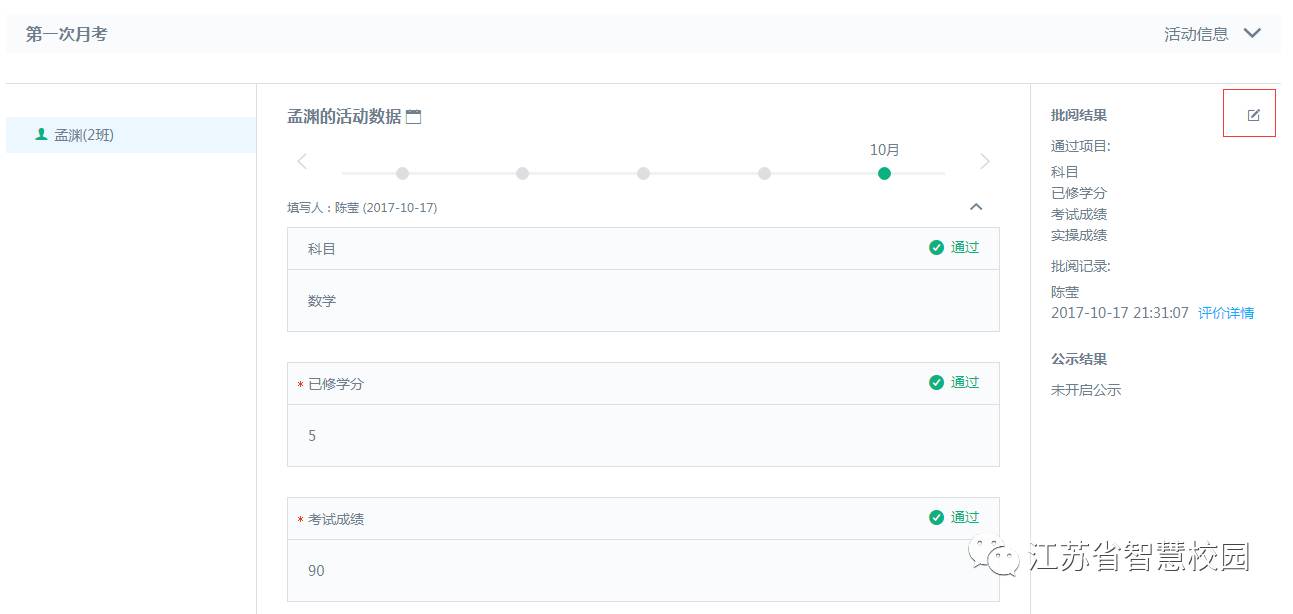Click the 公示结果 heading

(1079, 359)
